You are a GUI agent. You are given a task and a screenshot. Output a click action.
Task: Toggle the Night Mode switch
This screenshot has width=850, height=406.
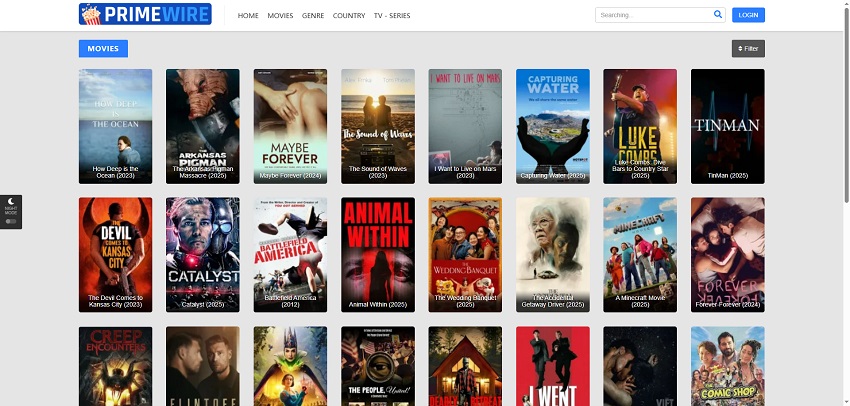tap(11, 222)
